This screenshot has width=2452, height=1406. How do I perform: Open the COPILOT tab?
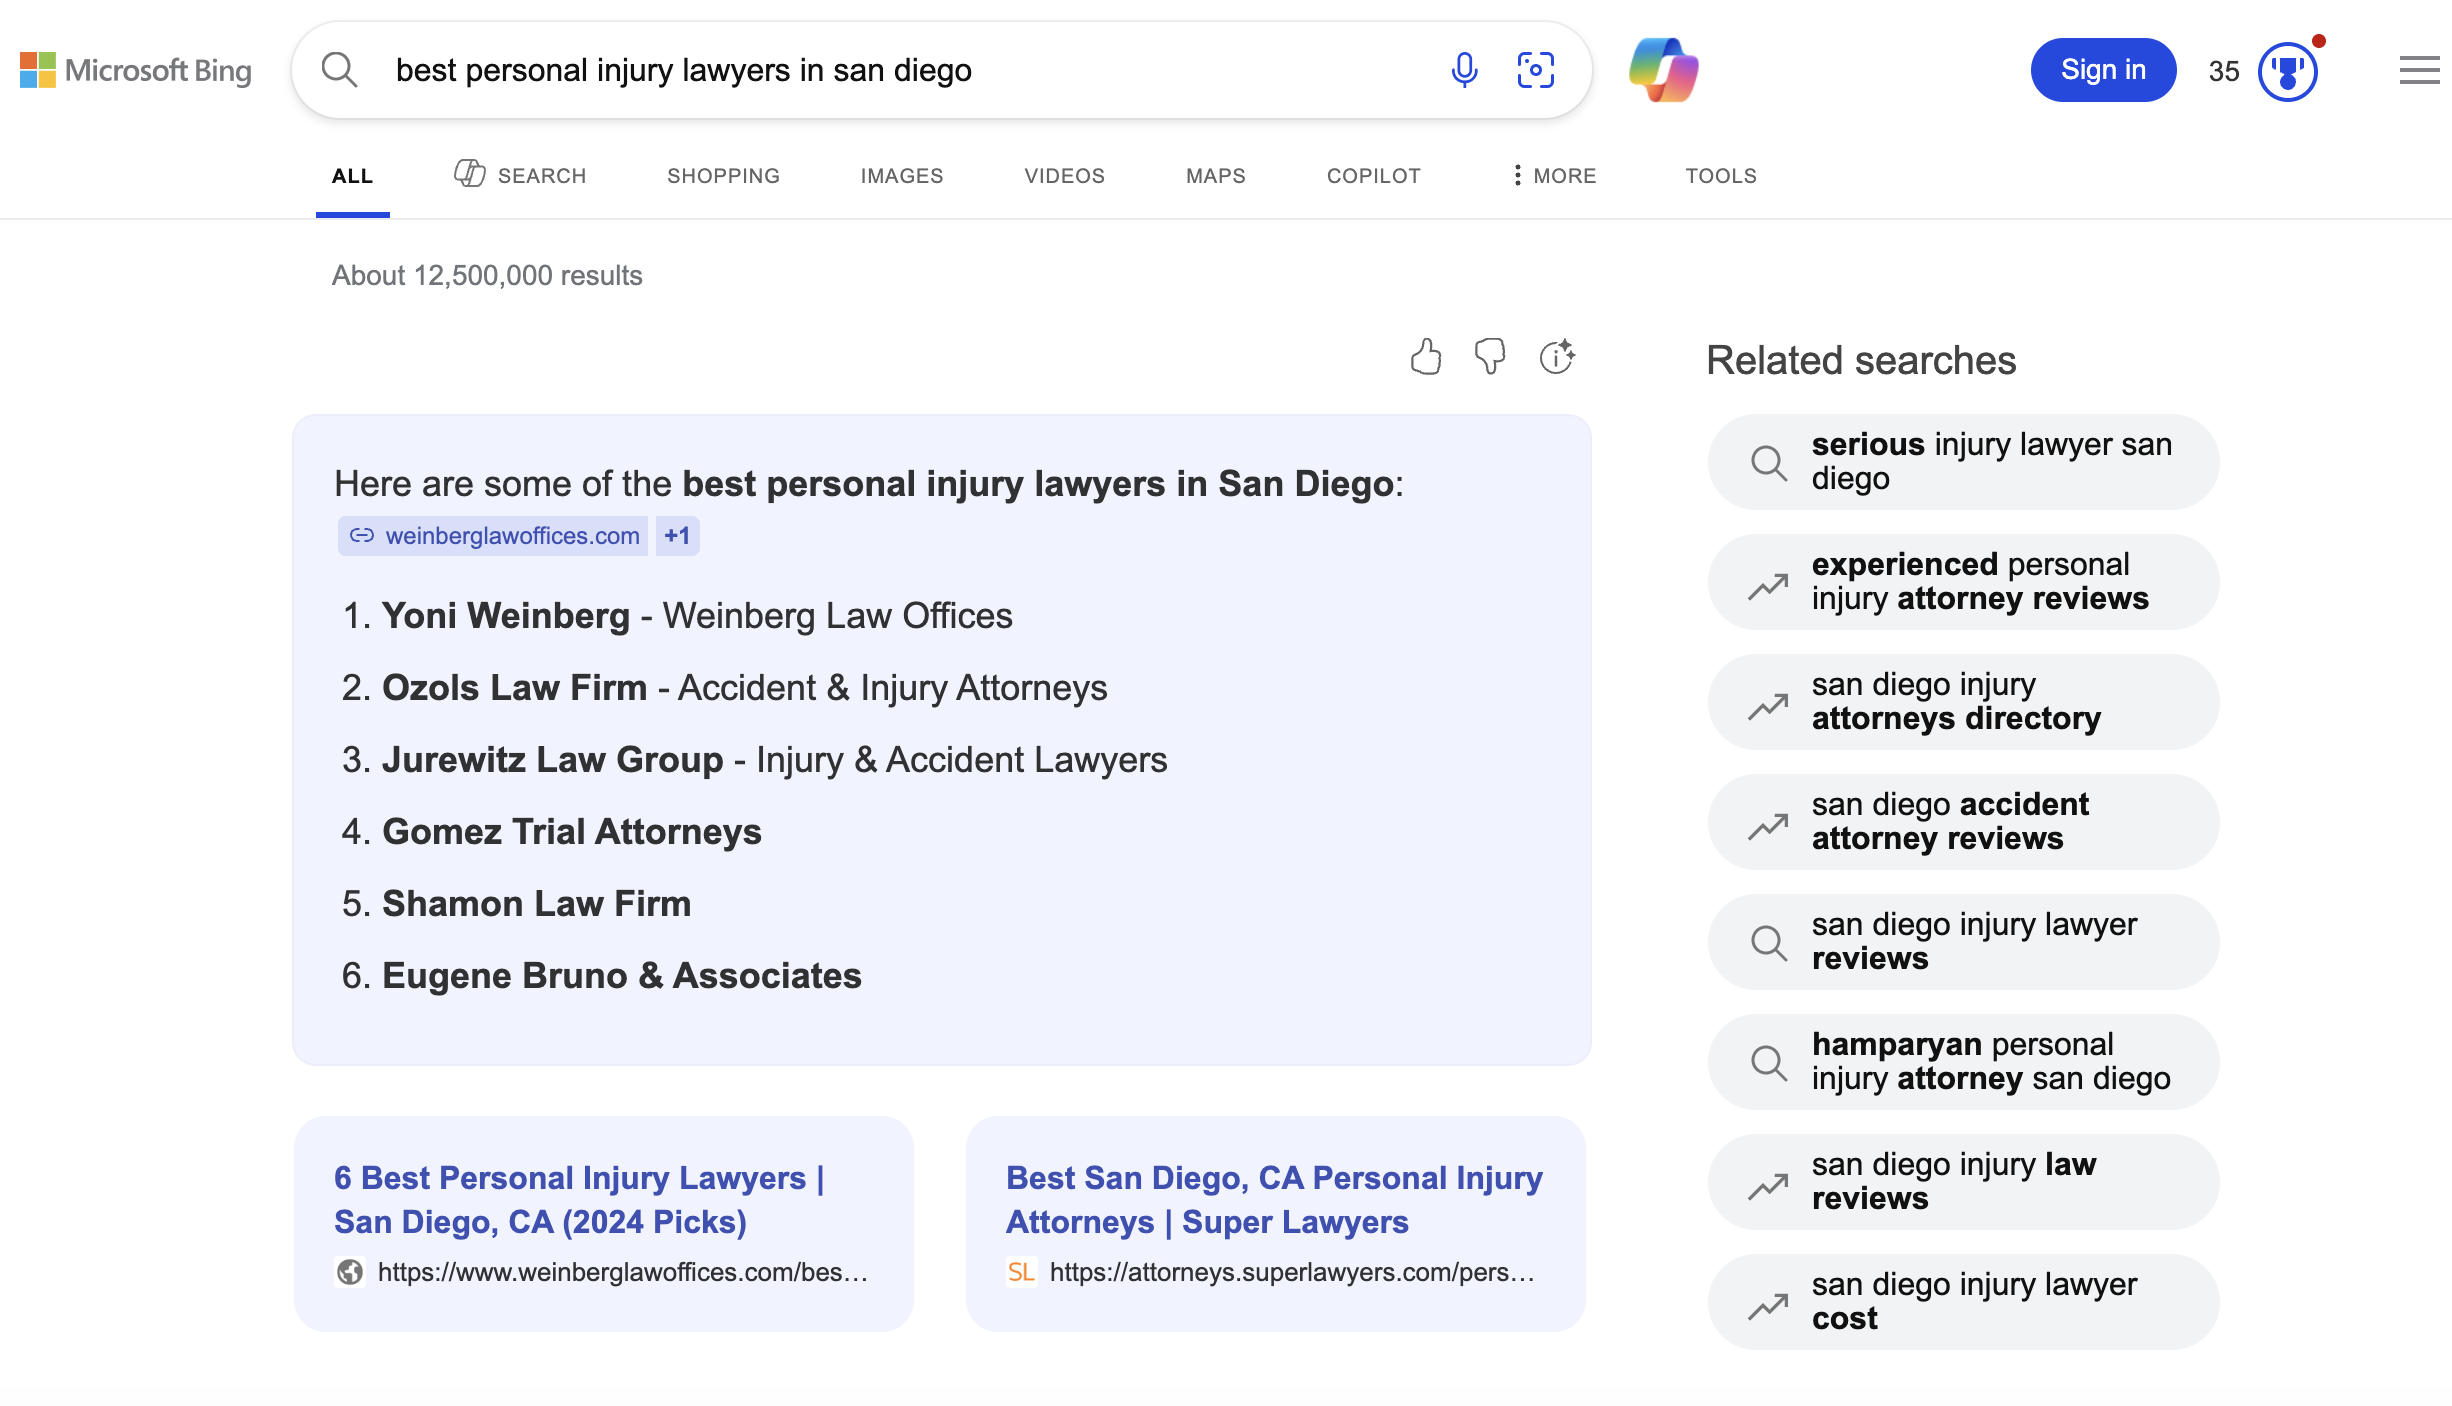point(1373,176)
